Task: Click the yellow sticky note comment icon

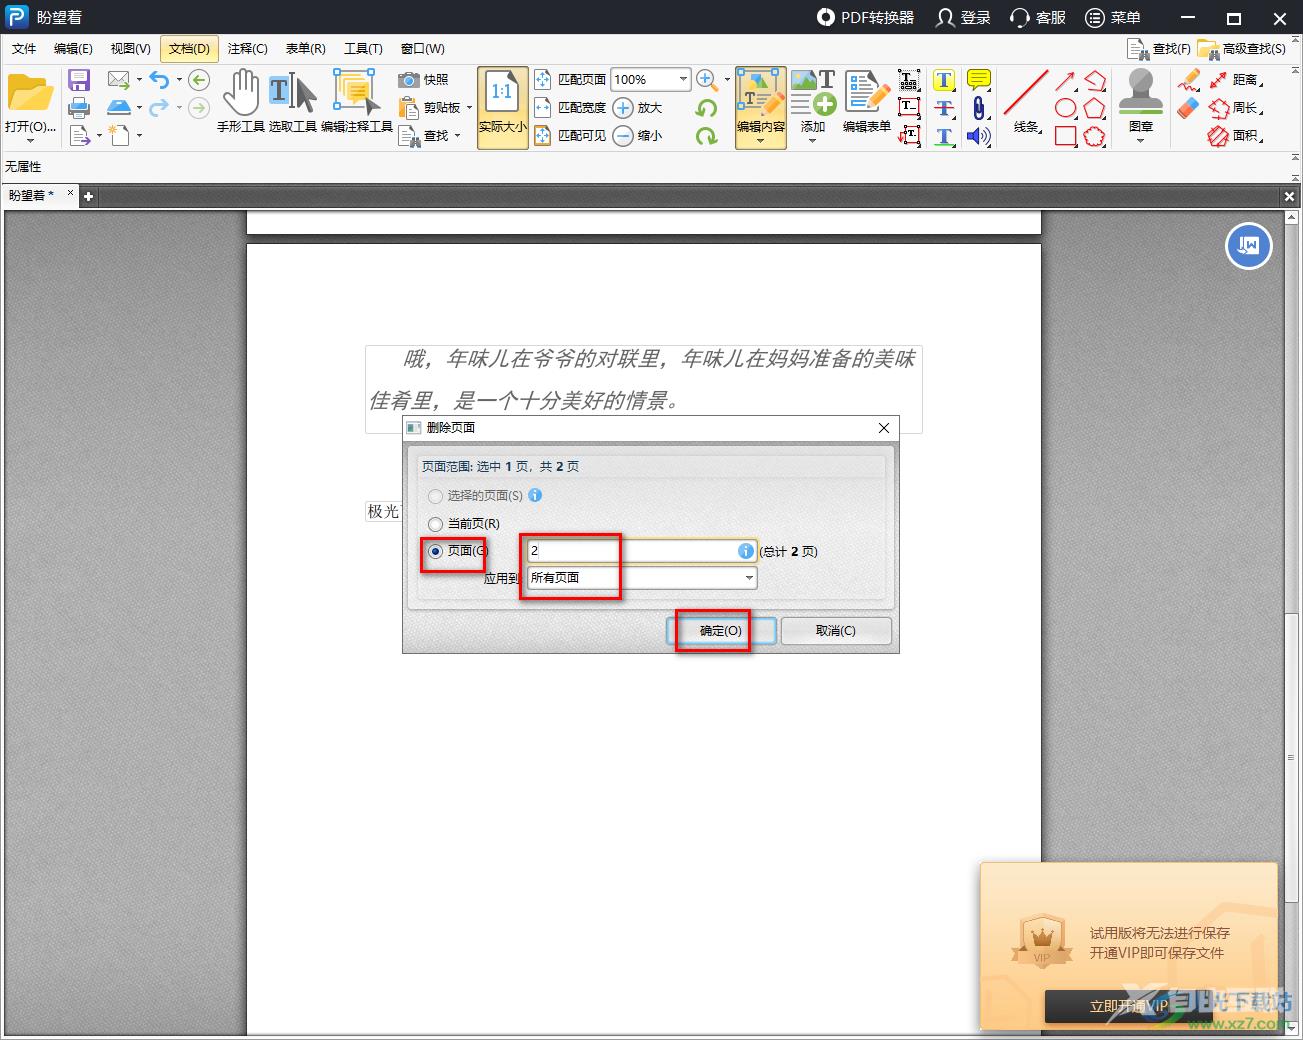Action: coord(979,80)
